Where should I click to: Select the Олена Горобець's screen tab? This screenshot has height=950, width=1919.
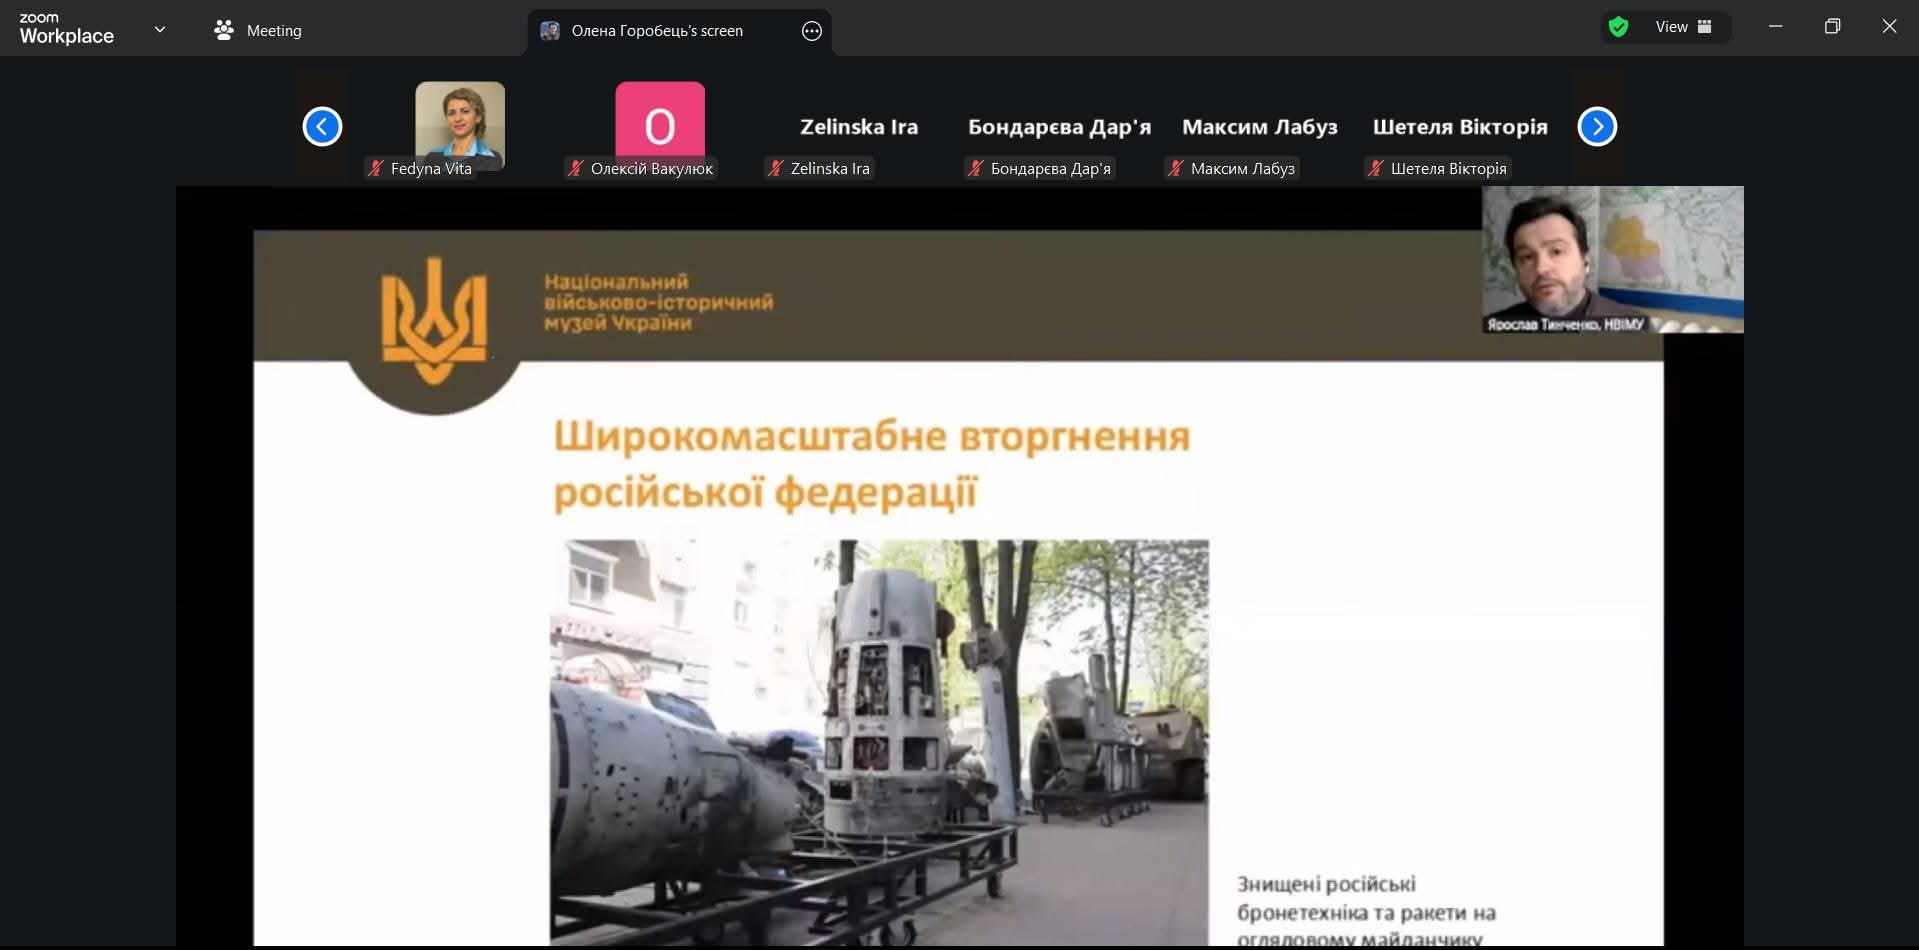656,31
